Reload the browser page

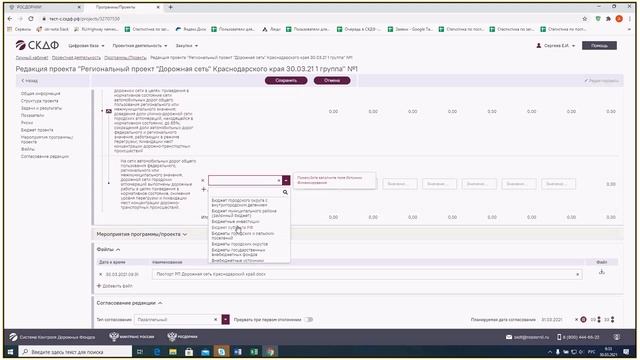[31, 19]
